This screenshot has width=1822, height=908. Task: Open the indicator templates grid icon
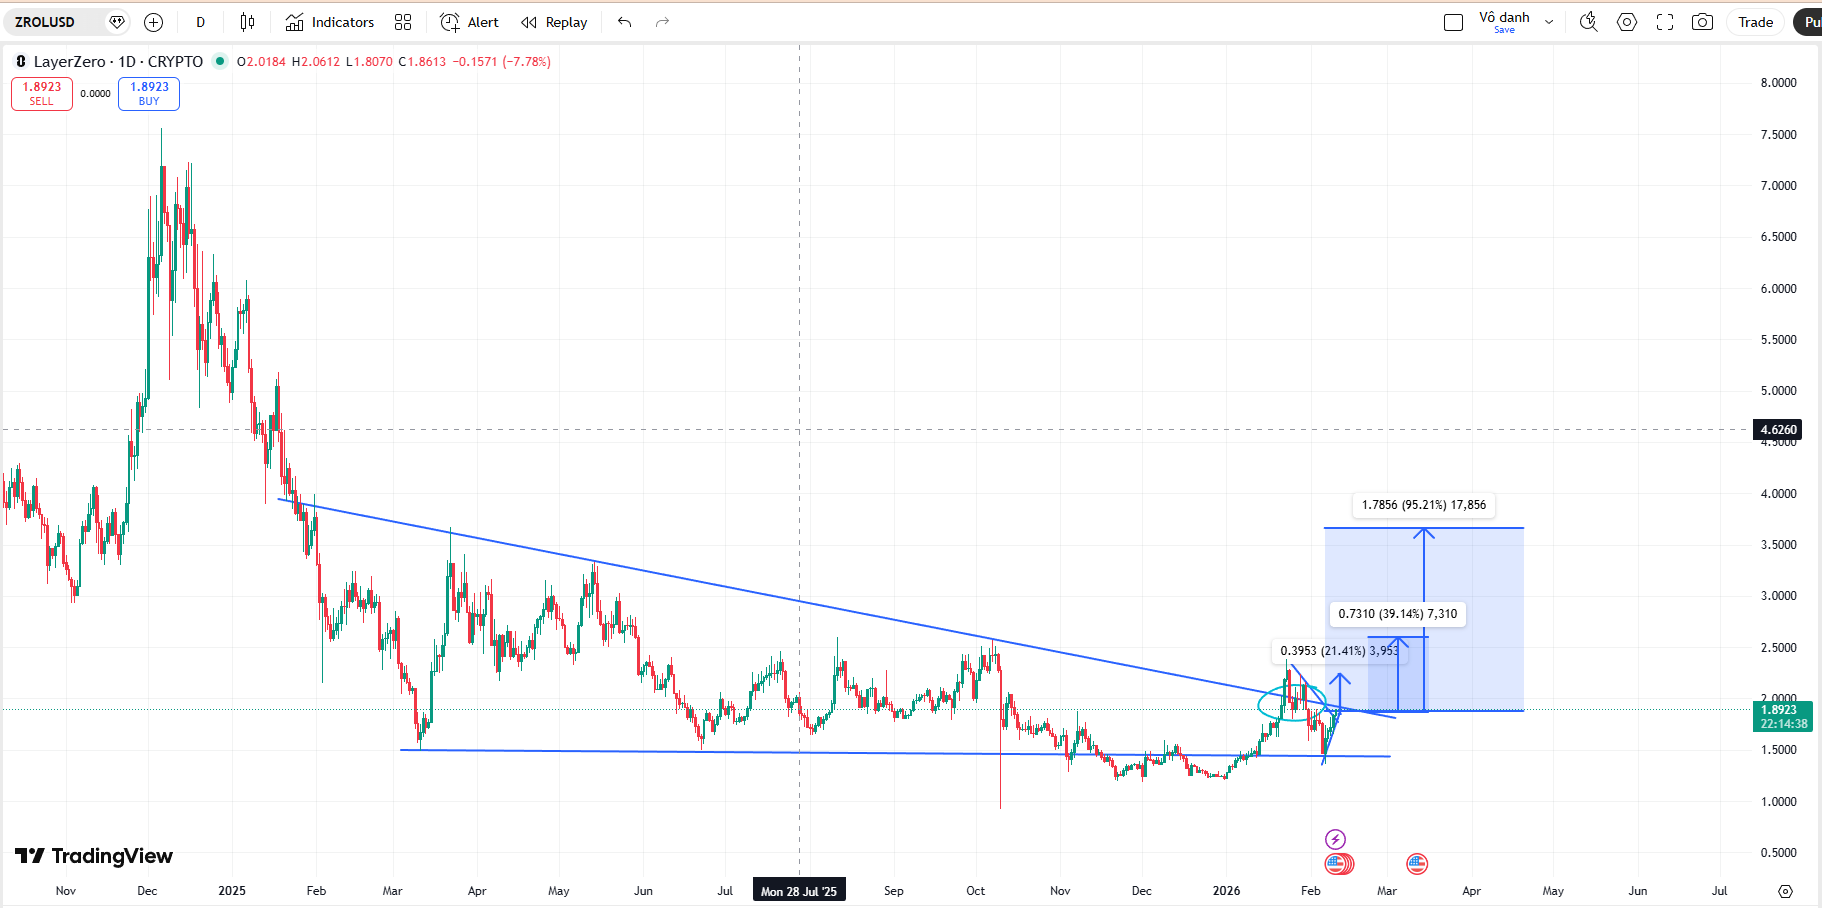click(403, 22)
